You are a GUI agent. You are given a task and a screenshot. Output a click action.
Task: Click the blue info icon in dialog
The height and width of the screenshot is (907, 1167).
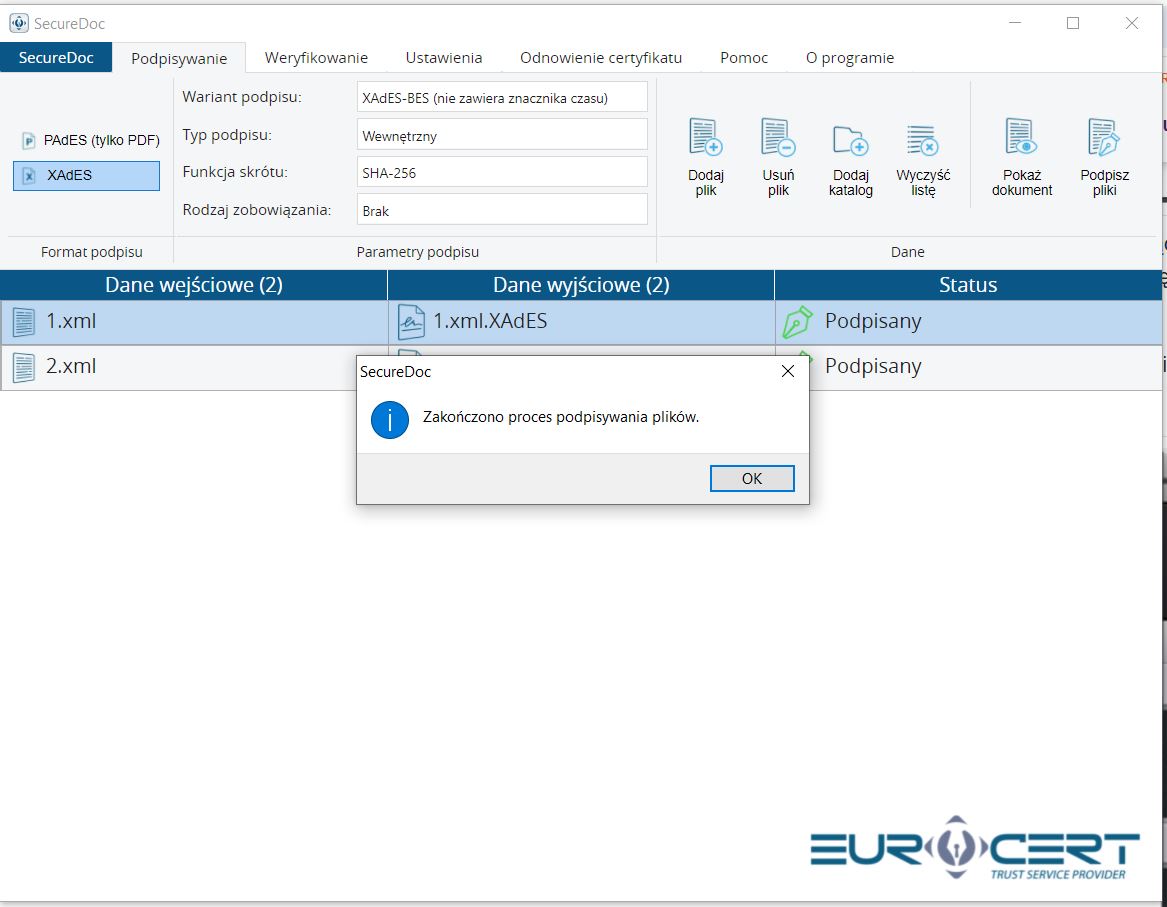389,419
